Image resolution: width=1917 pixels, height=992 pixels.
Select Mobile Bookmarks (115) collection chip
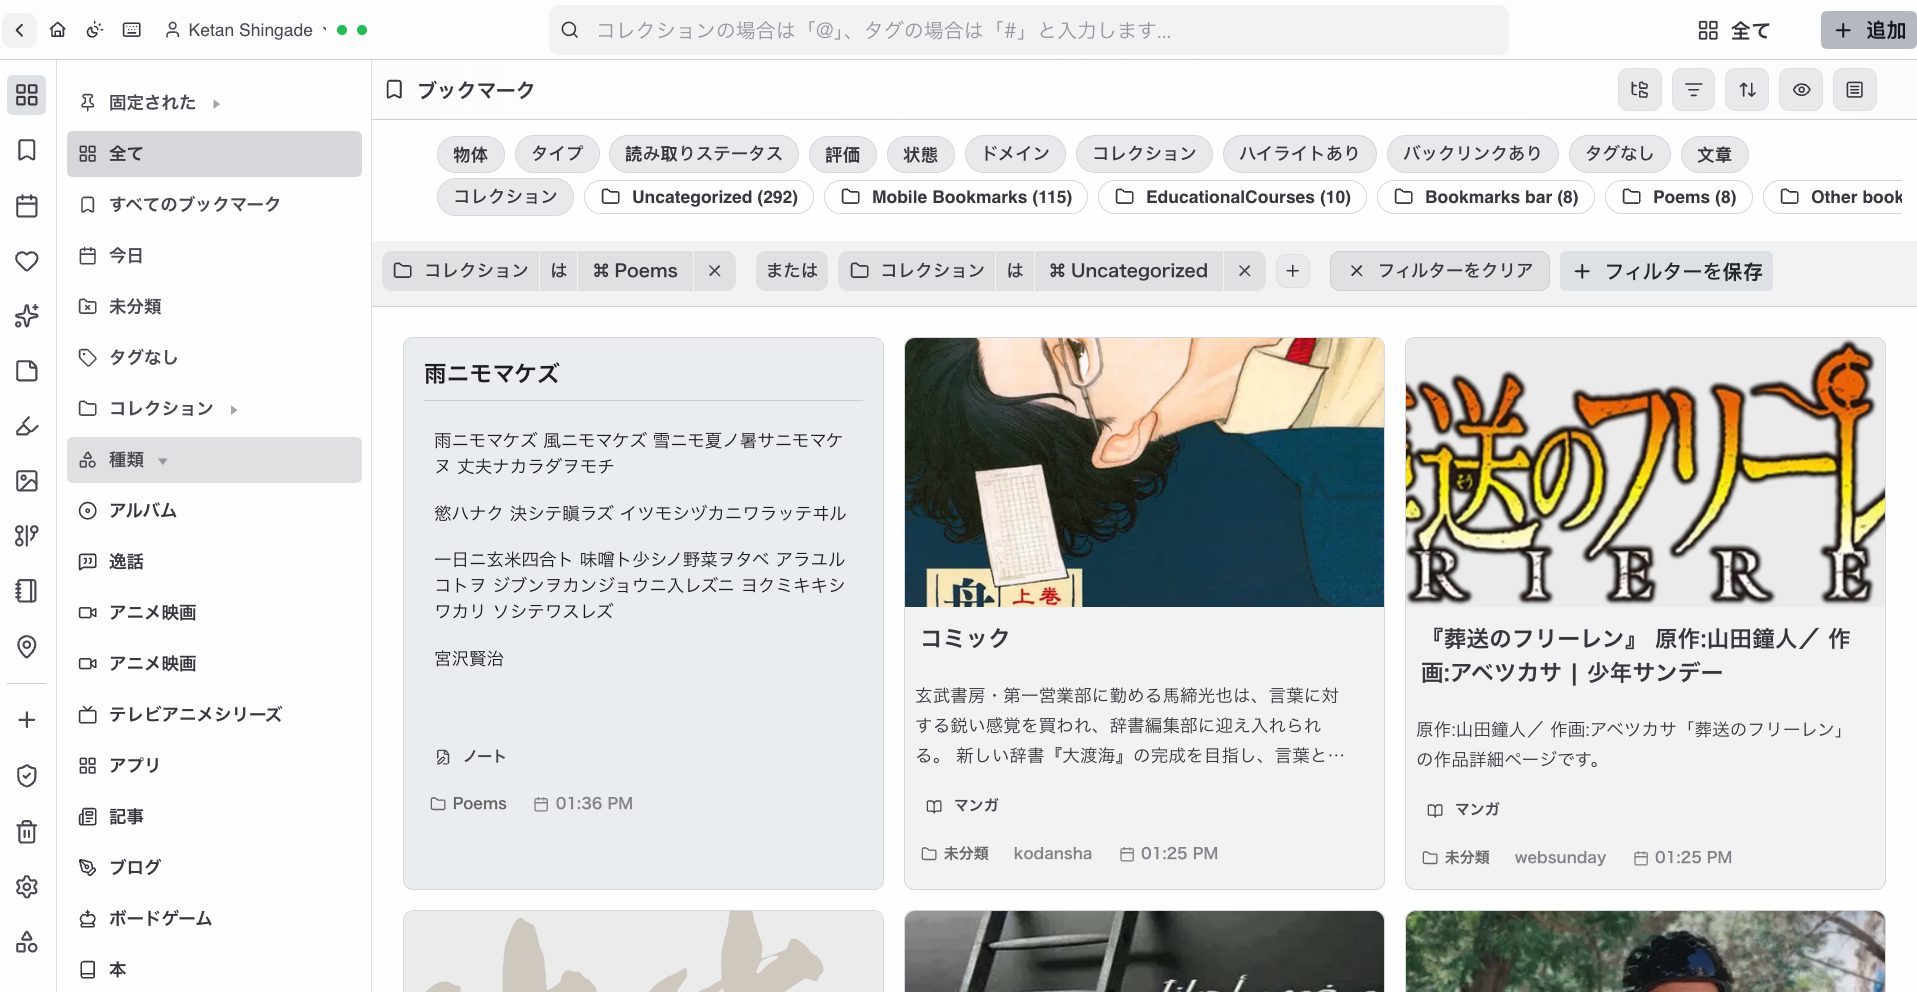click(x=956, y=197)
